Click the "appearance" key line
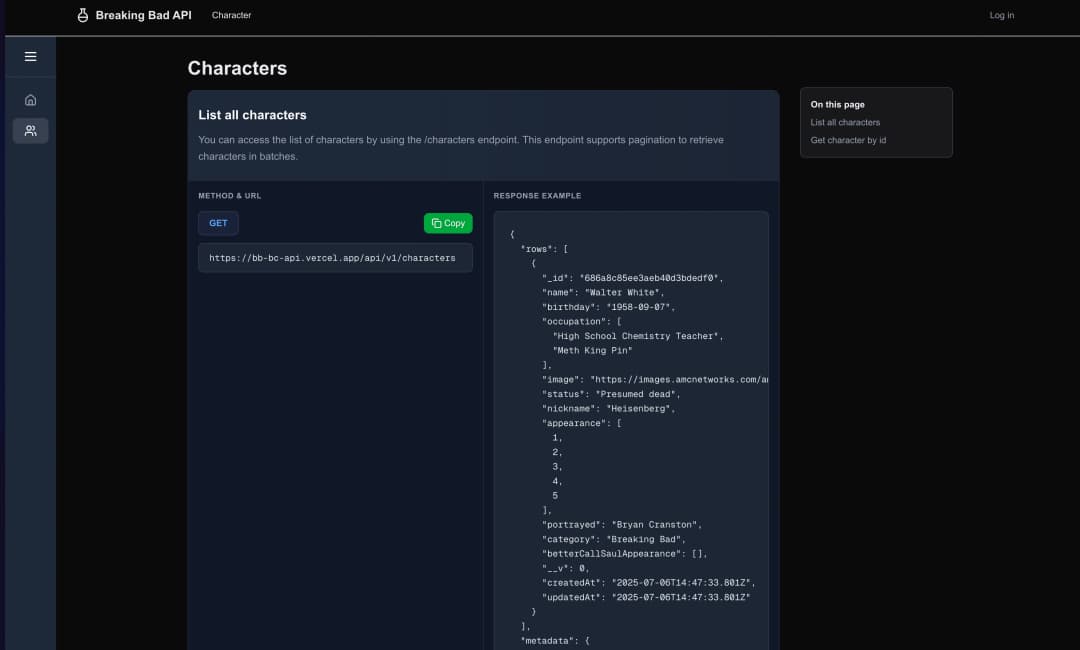1080x650 pixels. (x=581, y=423)
